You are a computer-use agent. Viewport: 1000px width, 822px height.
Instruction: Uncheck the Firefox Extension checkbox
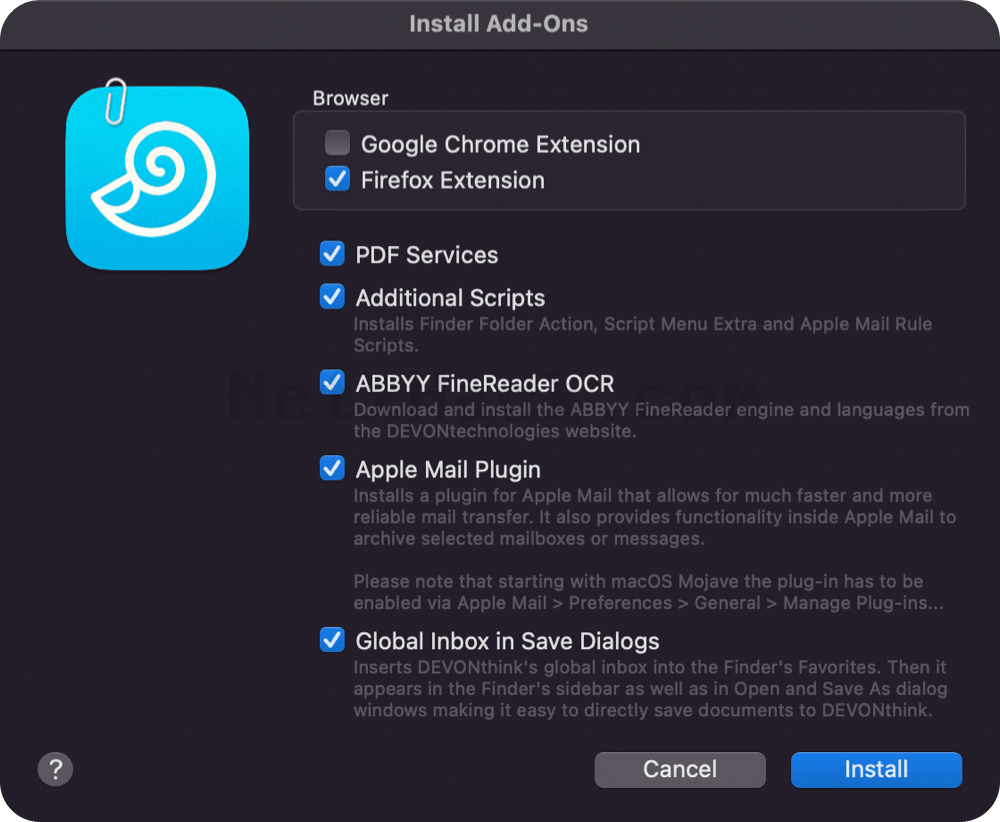click(x=337, y=179)
